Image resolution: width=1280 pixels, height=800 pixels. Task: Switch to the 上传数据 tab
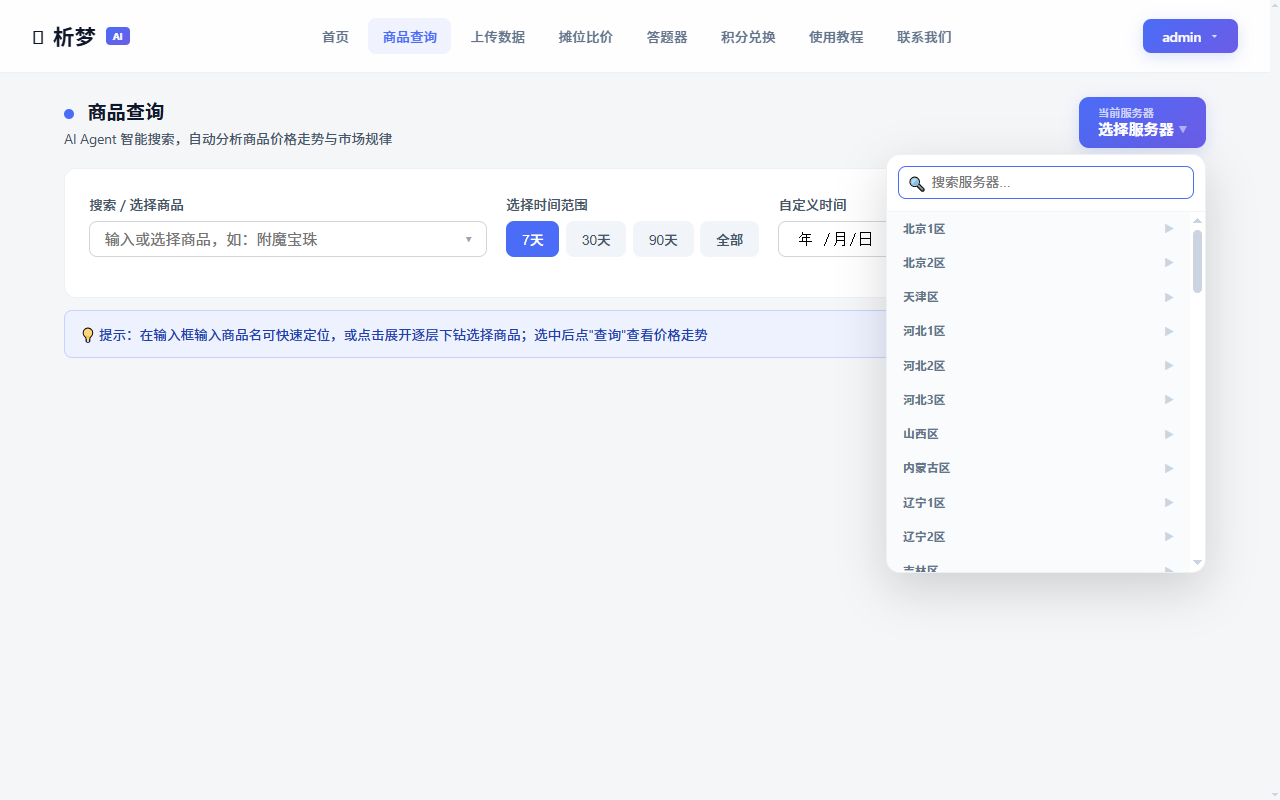[498, 37]
